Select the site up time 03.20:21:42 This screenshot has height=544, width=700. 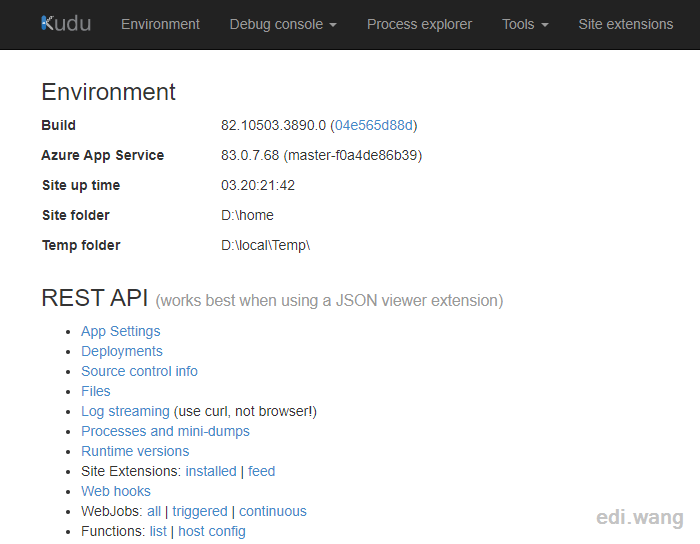point(258,185)
